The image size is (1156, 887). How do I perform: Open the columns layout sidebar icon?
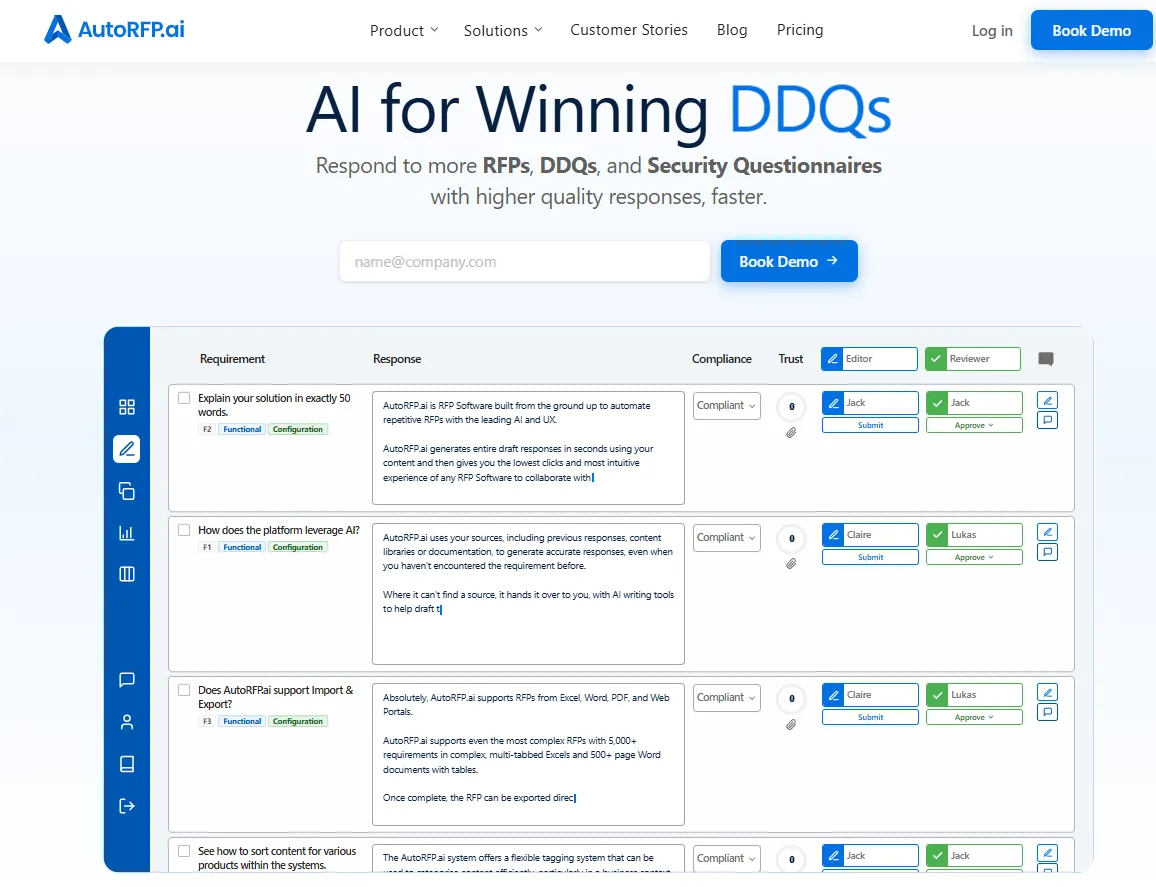click(127, 574)
